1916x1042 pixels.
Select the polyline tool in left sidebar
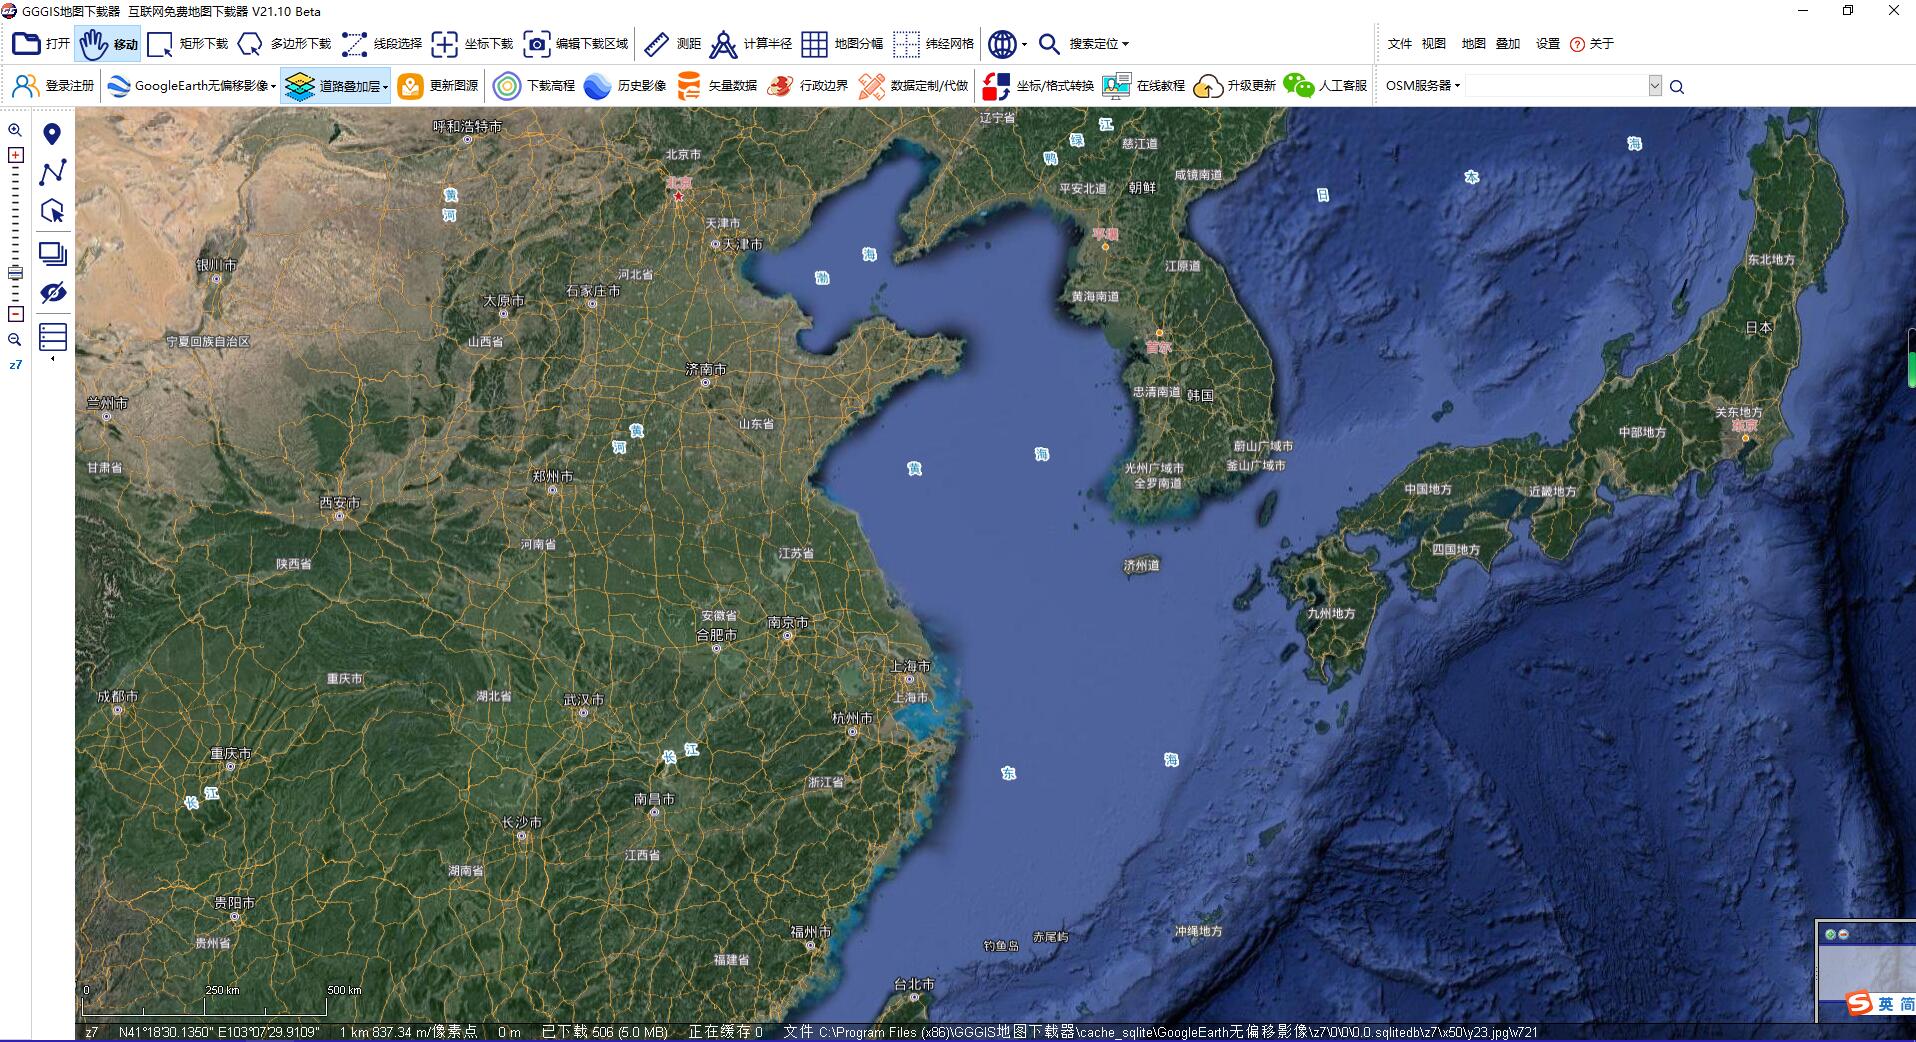pyautogui.click(x=54, y=172)
